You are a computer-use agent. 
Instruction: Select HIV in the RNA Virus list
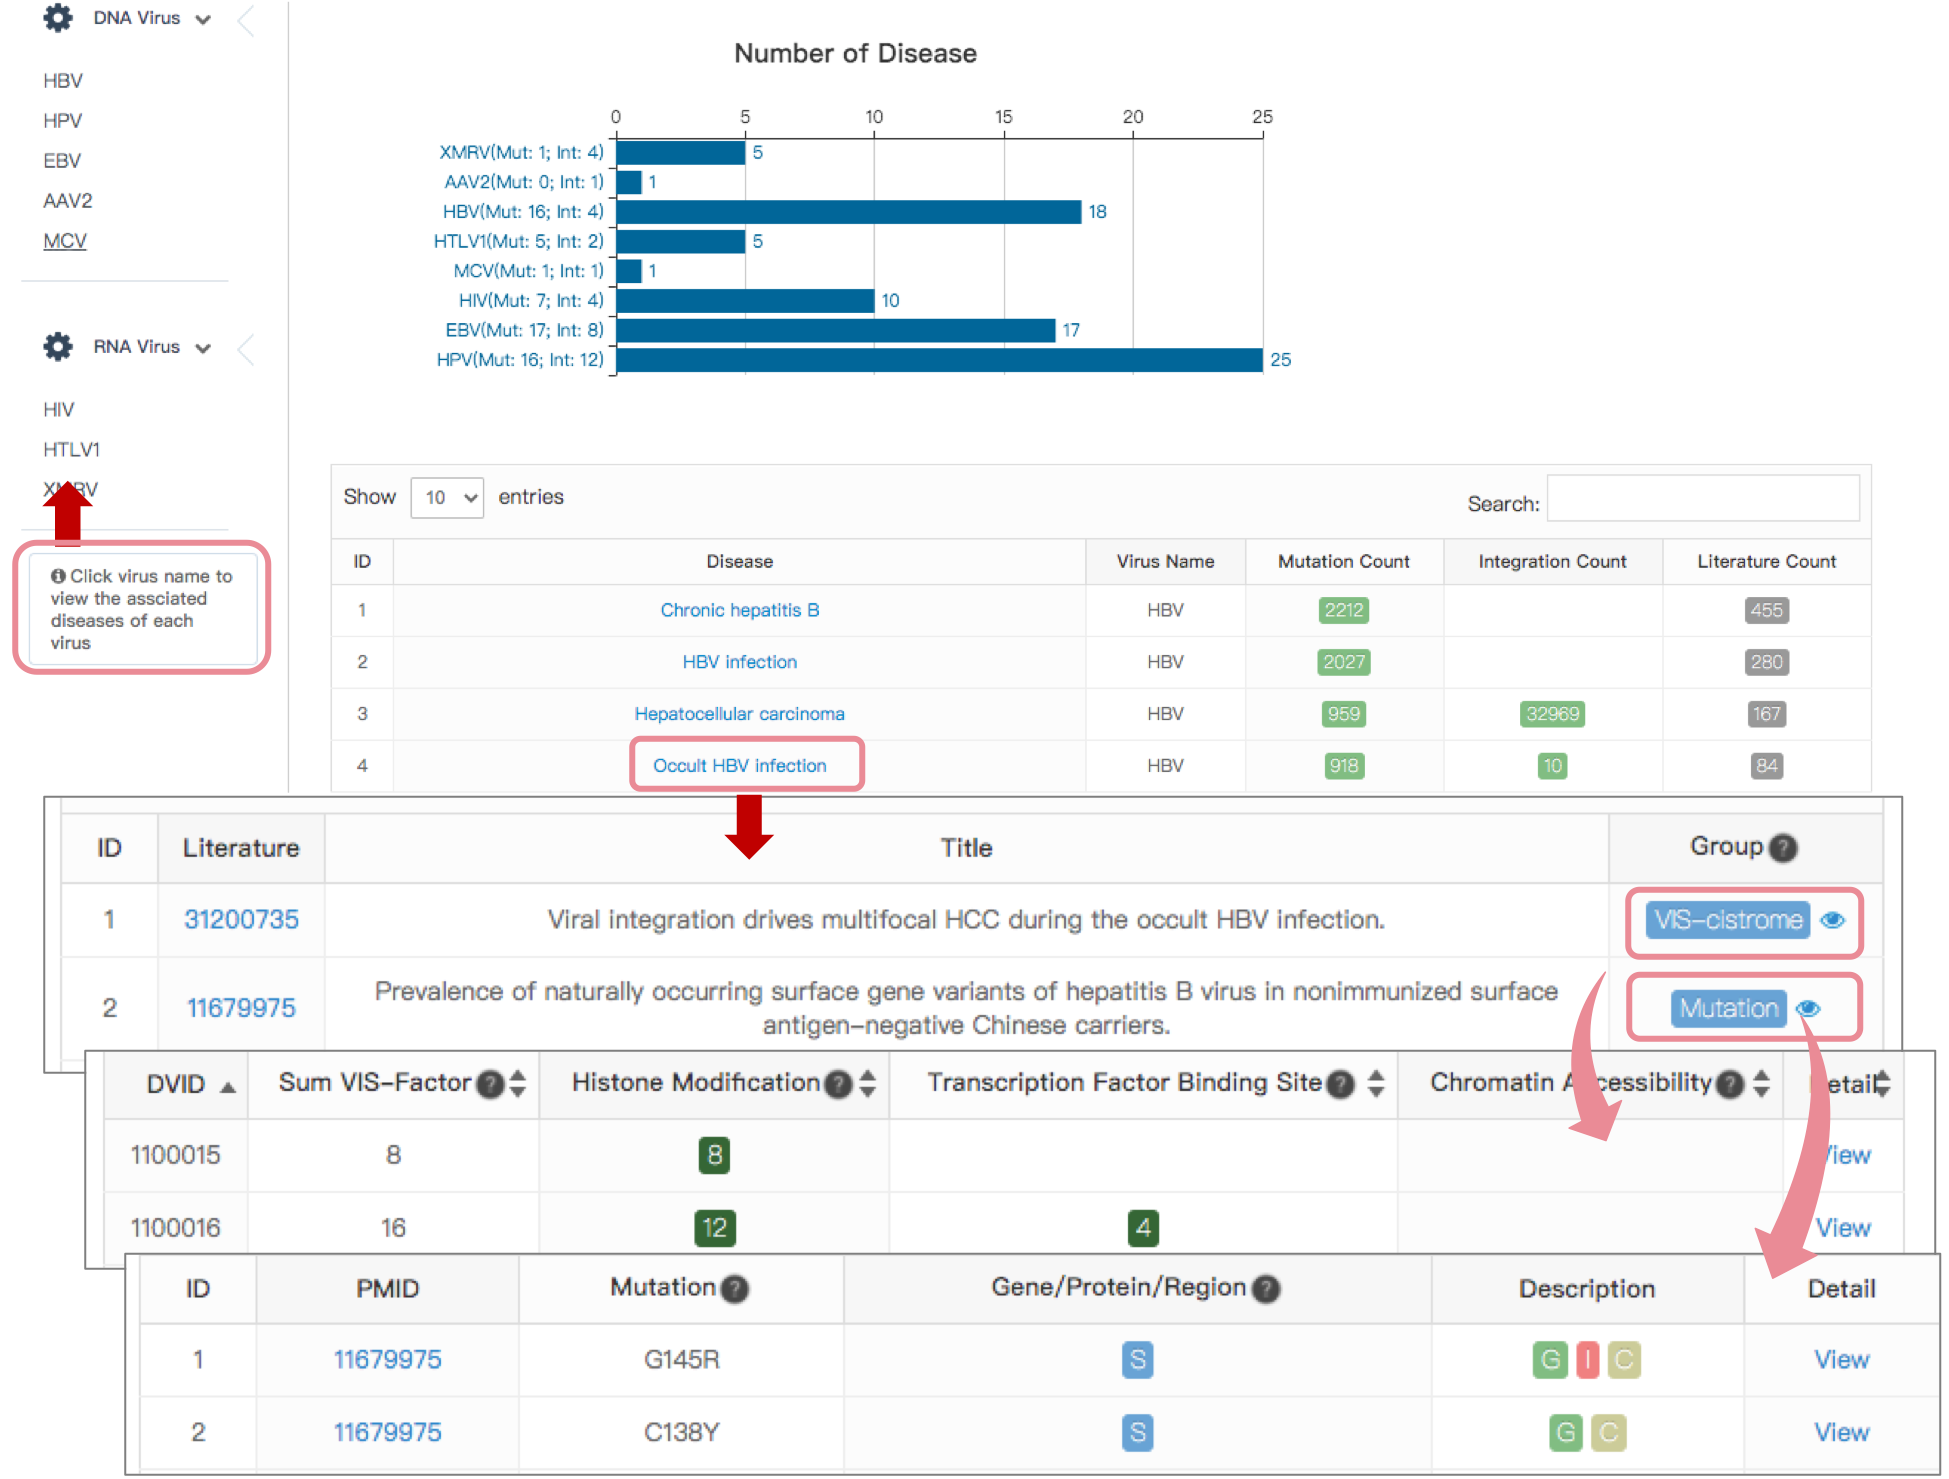tap(58, 409)
